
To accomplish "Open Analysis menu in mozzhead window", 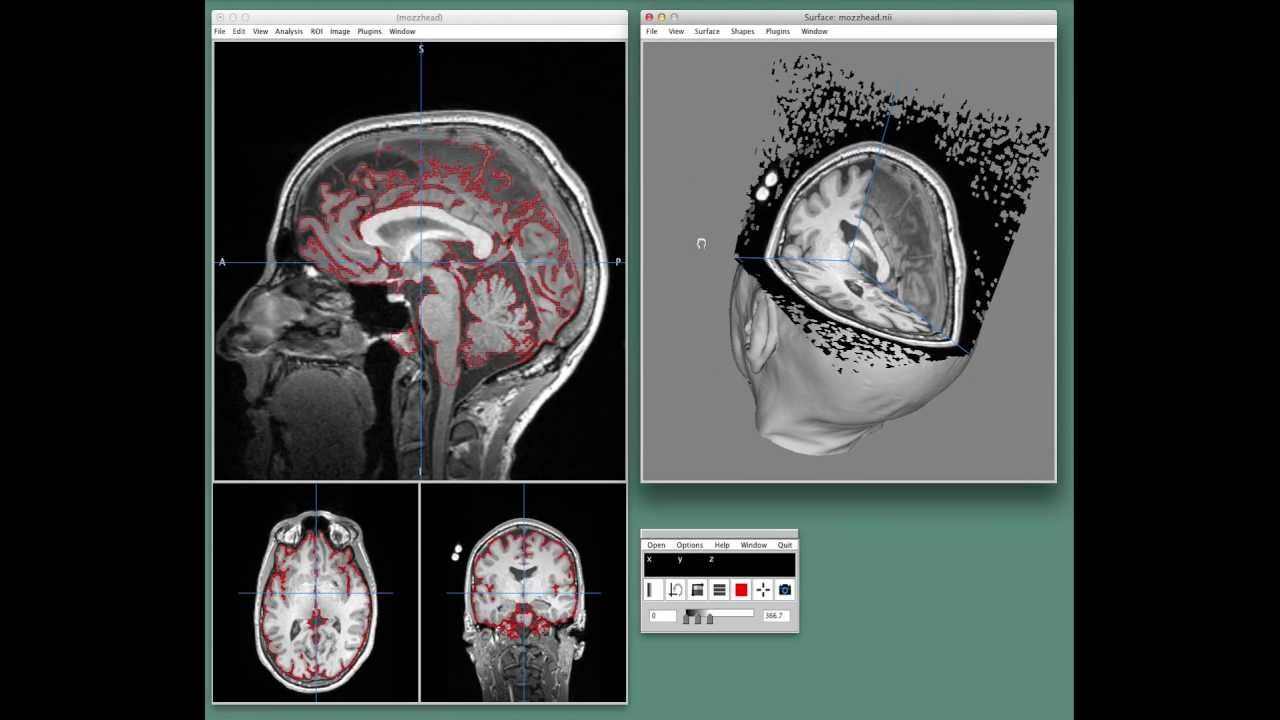I will [289, 32].
